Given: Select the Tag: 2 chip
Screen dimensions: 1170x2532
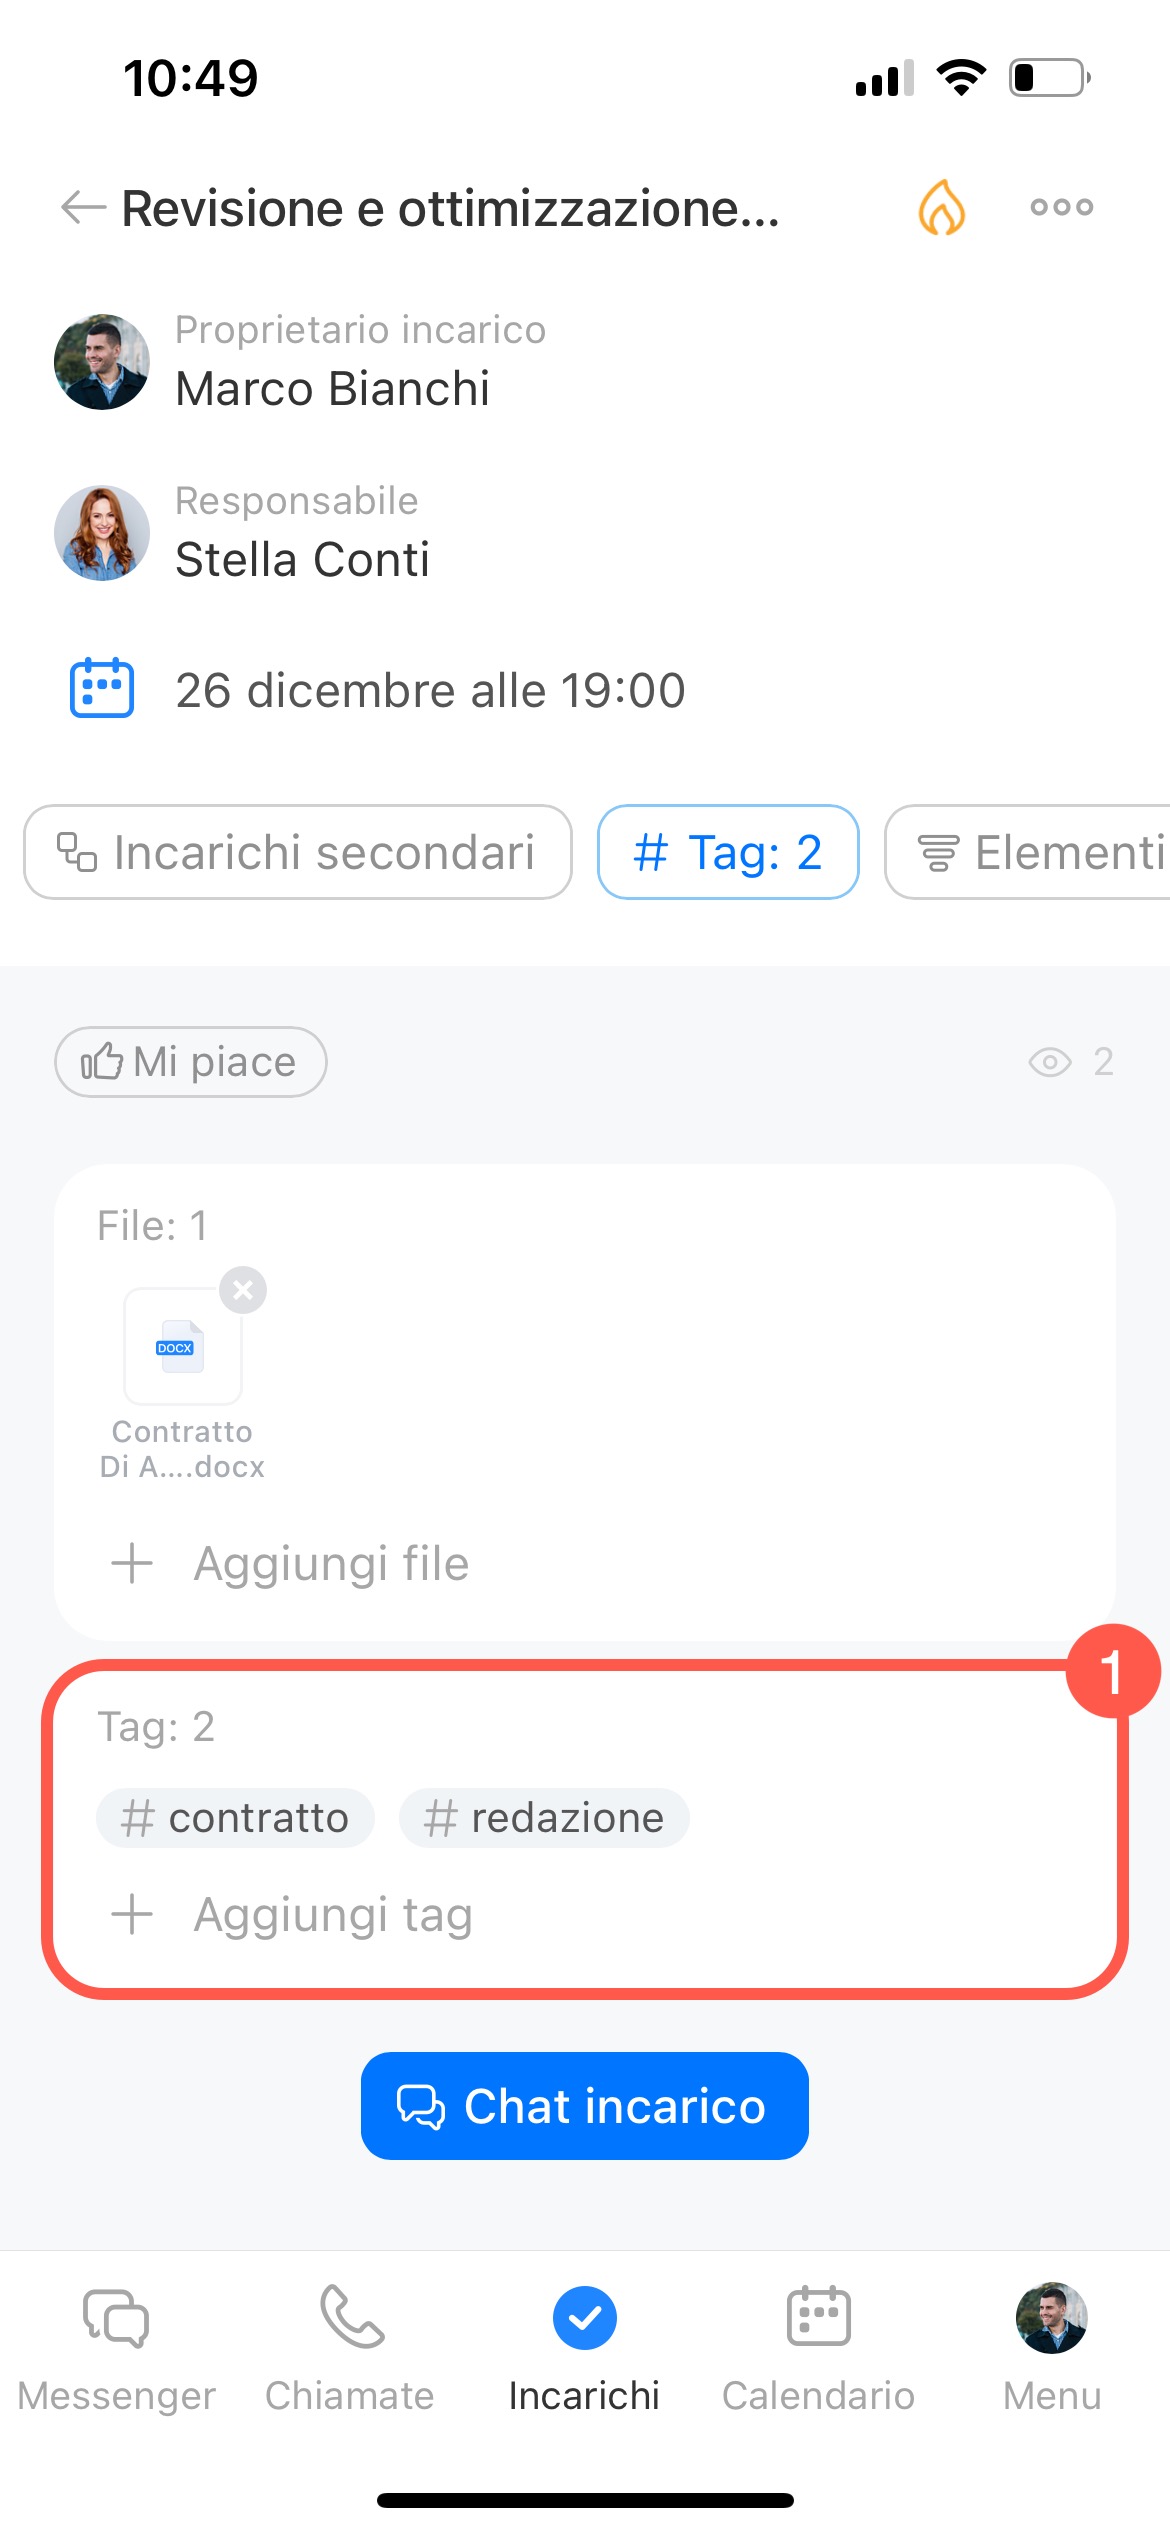Looking at the screenshot, I should pos(728,852).
